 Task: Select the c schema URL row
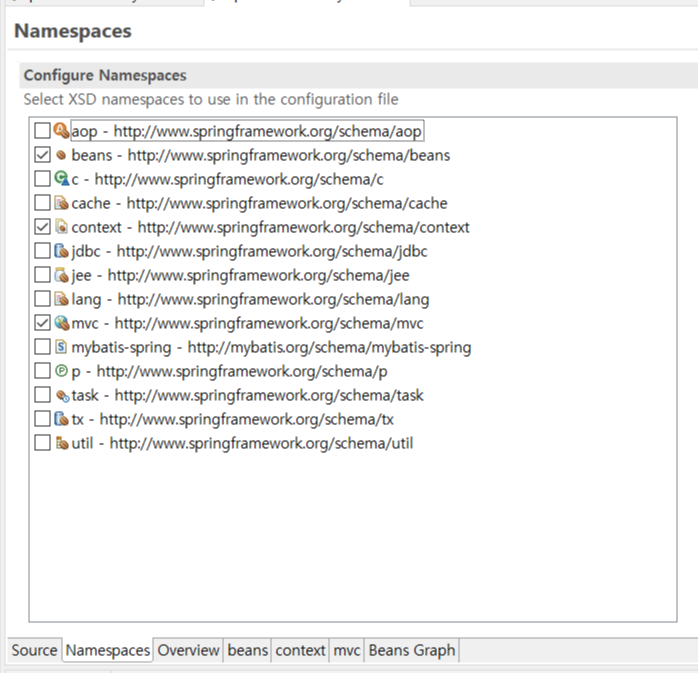(x=227, y=179)
